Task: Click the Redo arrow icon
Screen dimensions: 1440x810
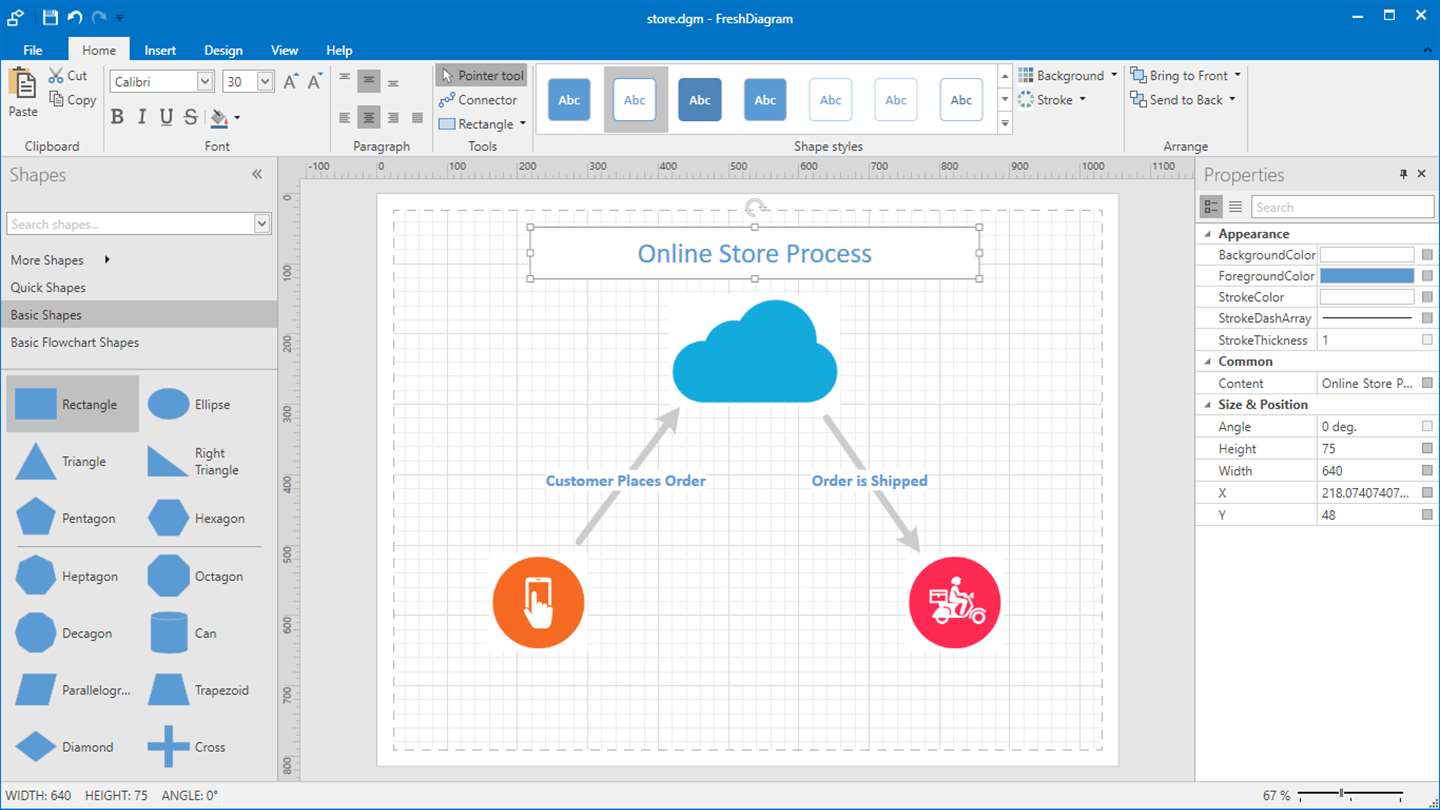Action: click(x=99, y=17)
